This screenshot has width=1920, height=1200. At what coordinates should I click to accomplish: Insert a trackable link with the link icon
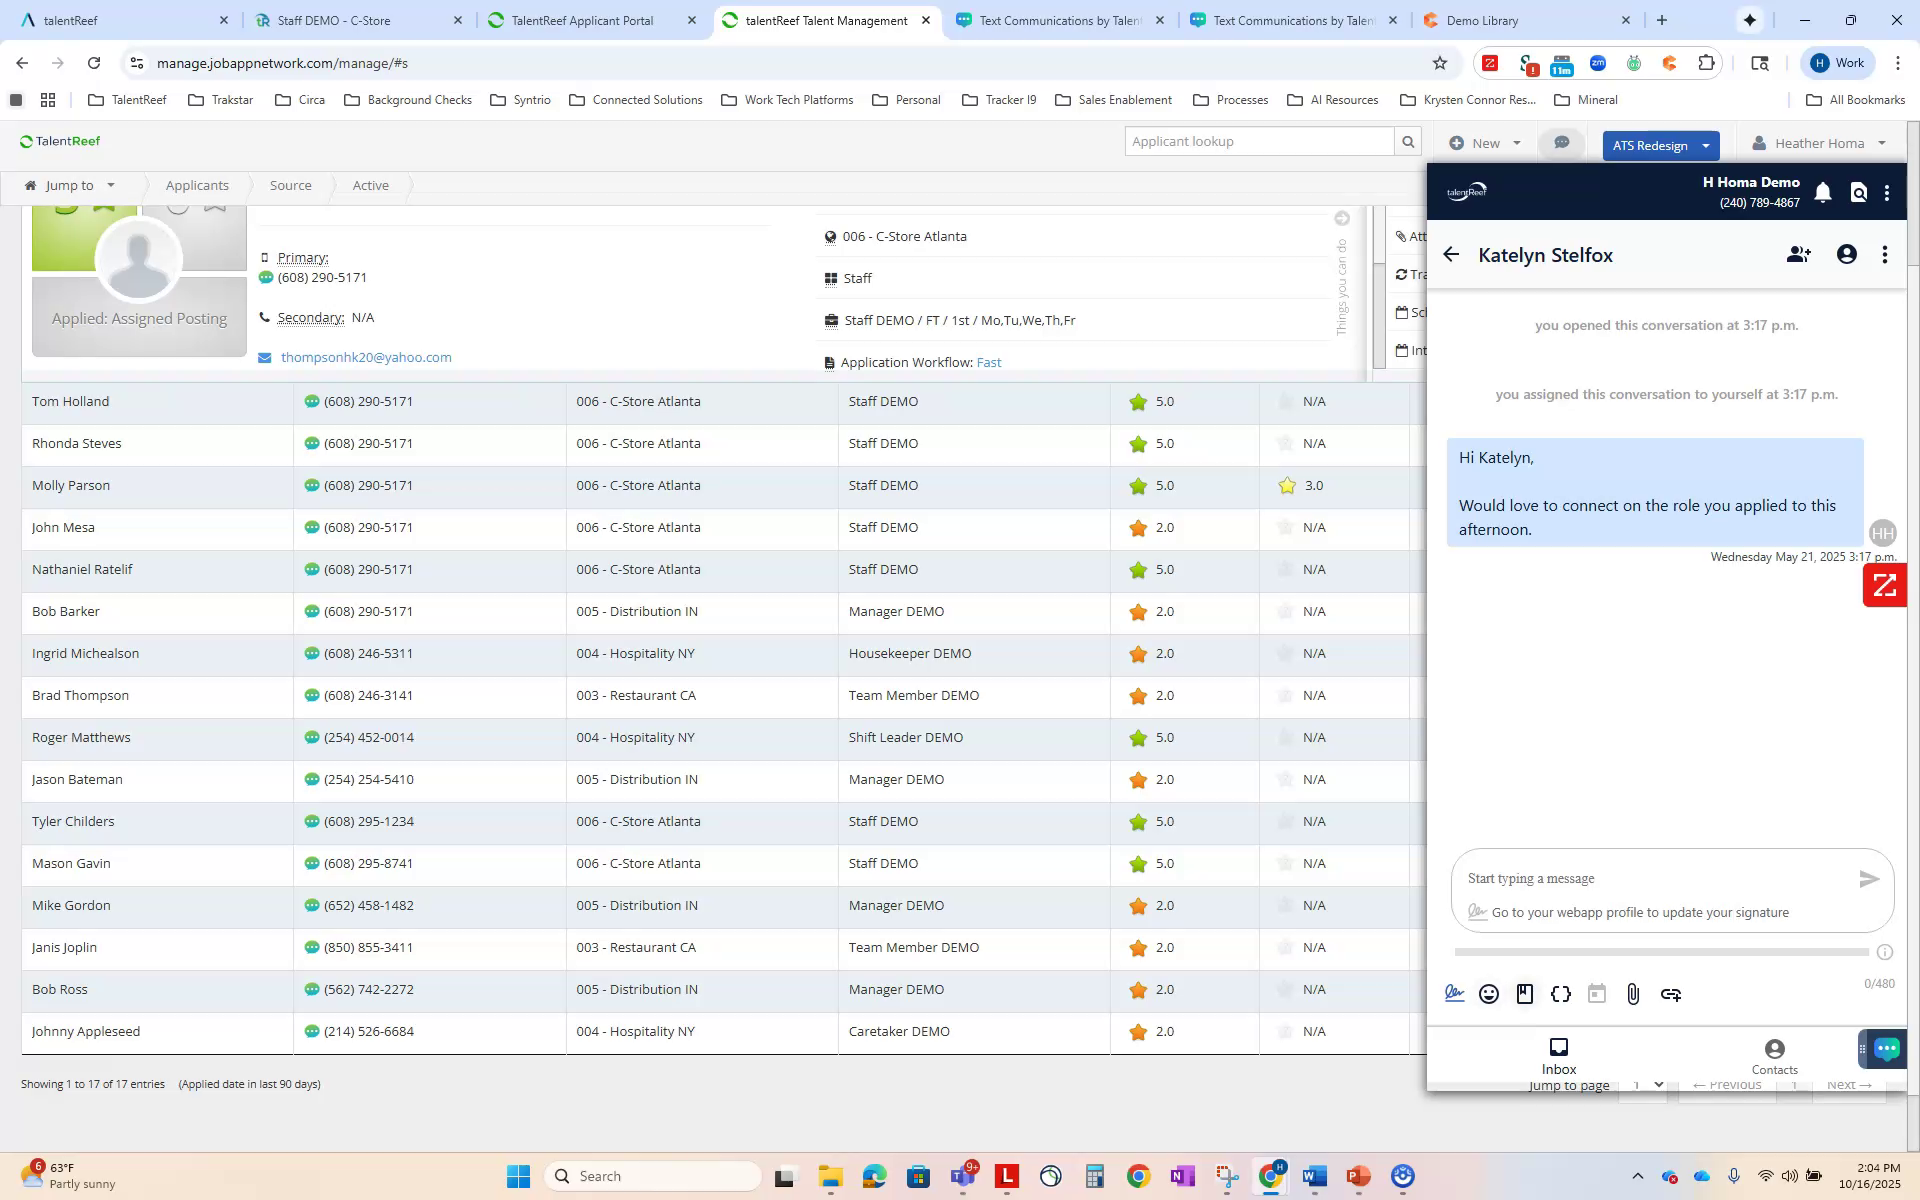tap(1671, 994)
